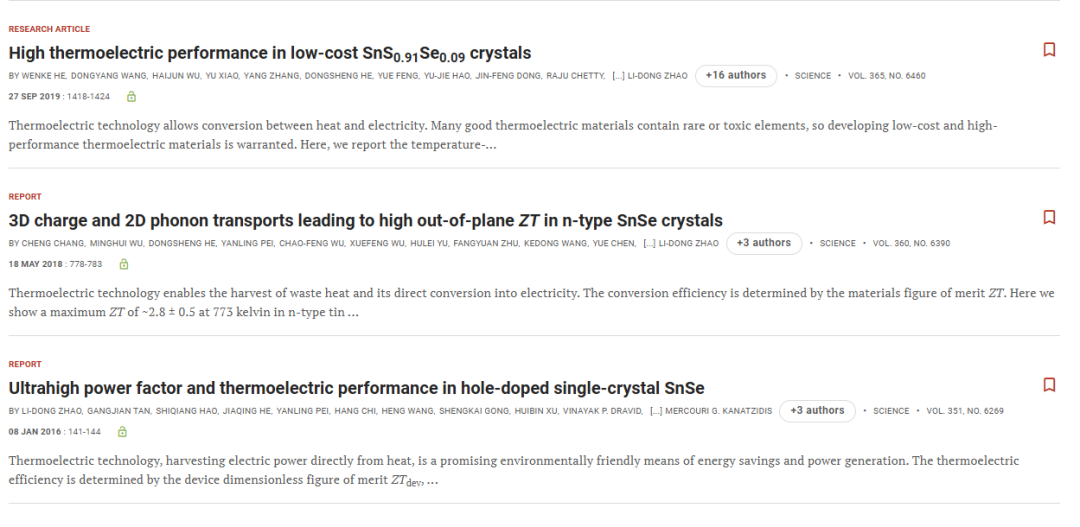Open Li-Dong Zhao link in first article

[x=657, y=76]
